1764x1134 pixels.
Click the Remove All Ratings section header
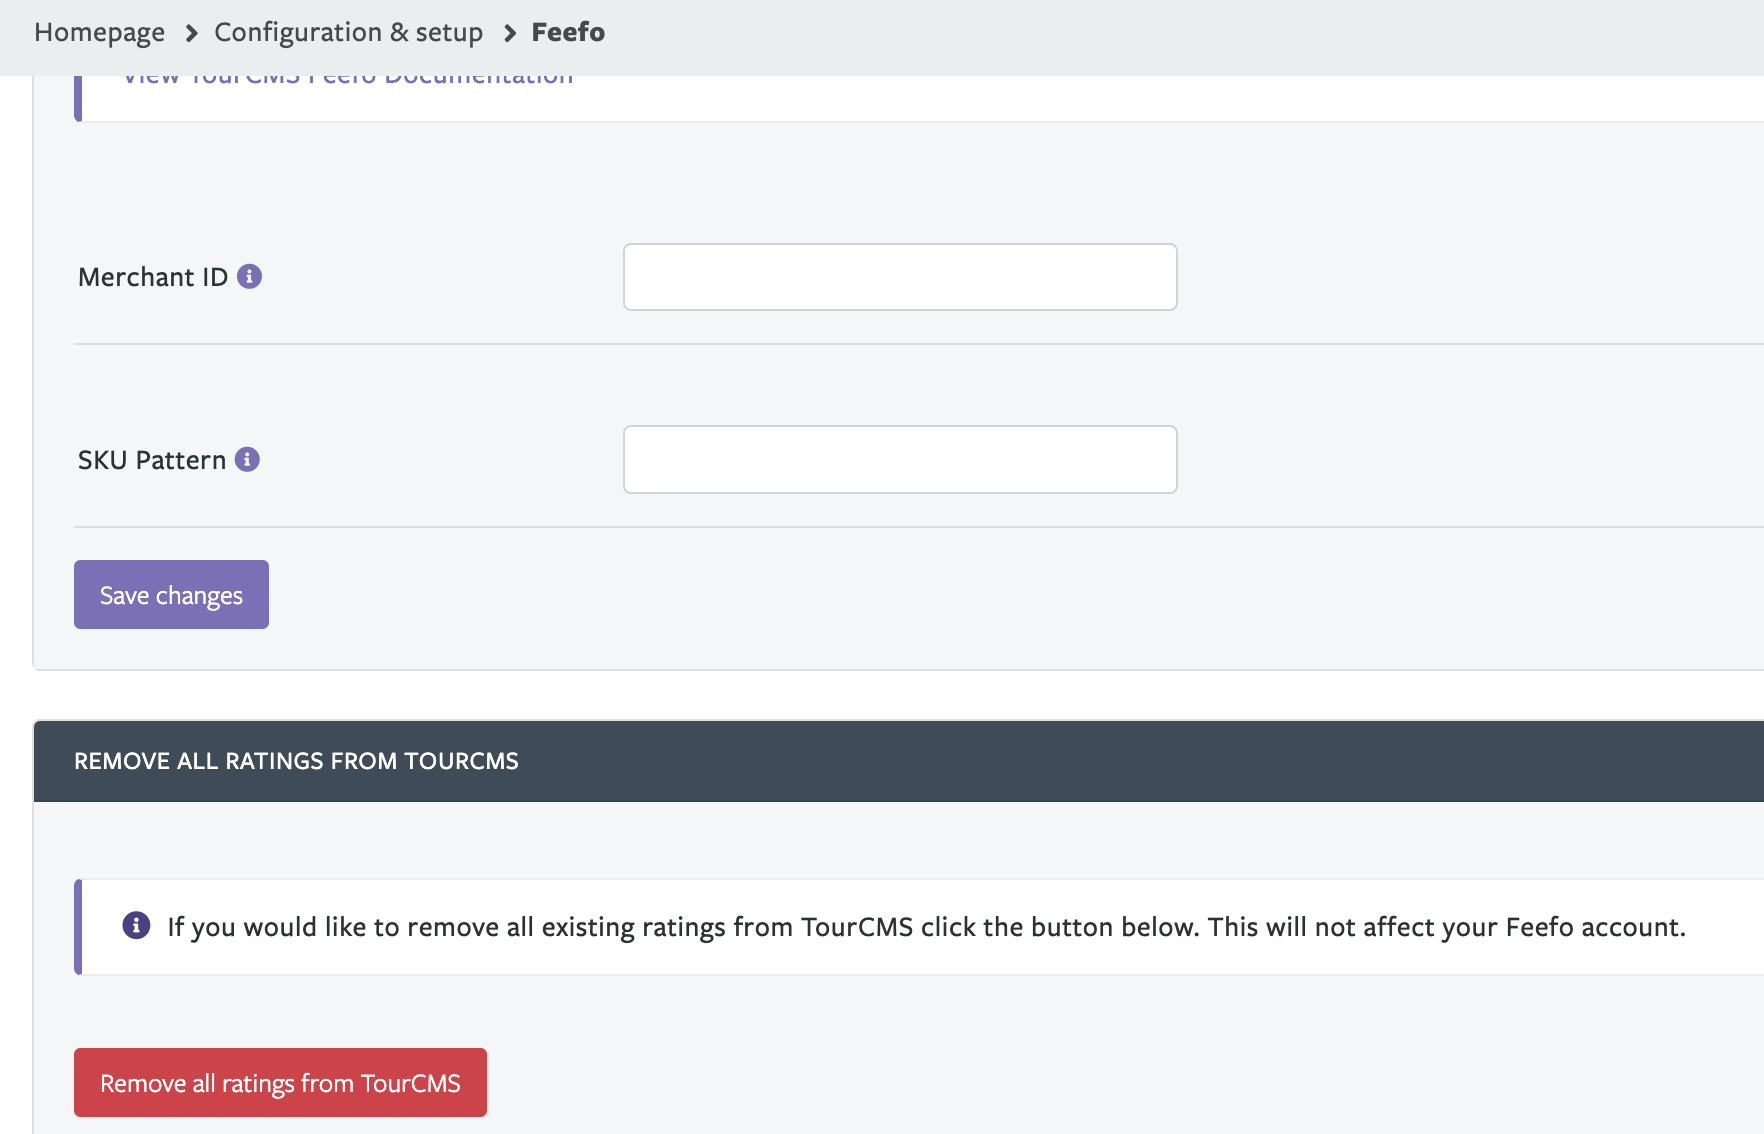pyautogui.click(x=296, y=761)
